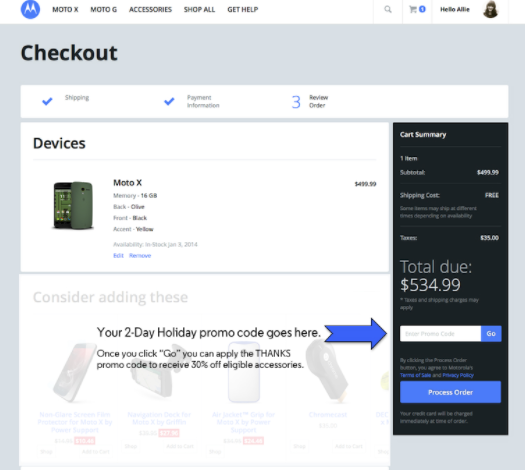Click the Edit link for Moto X
The image size is (525, 470).
pos(118,255)
